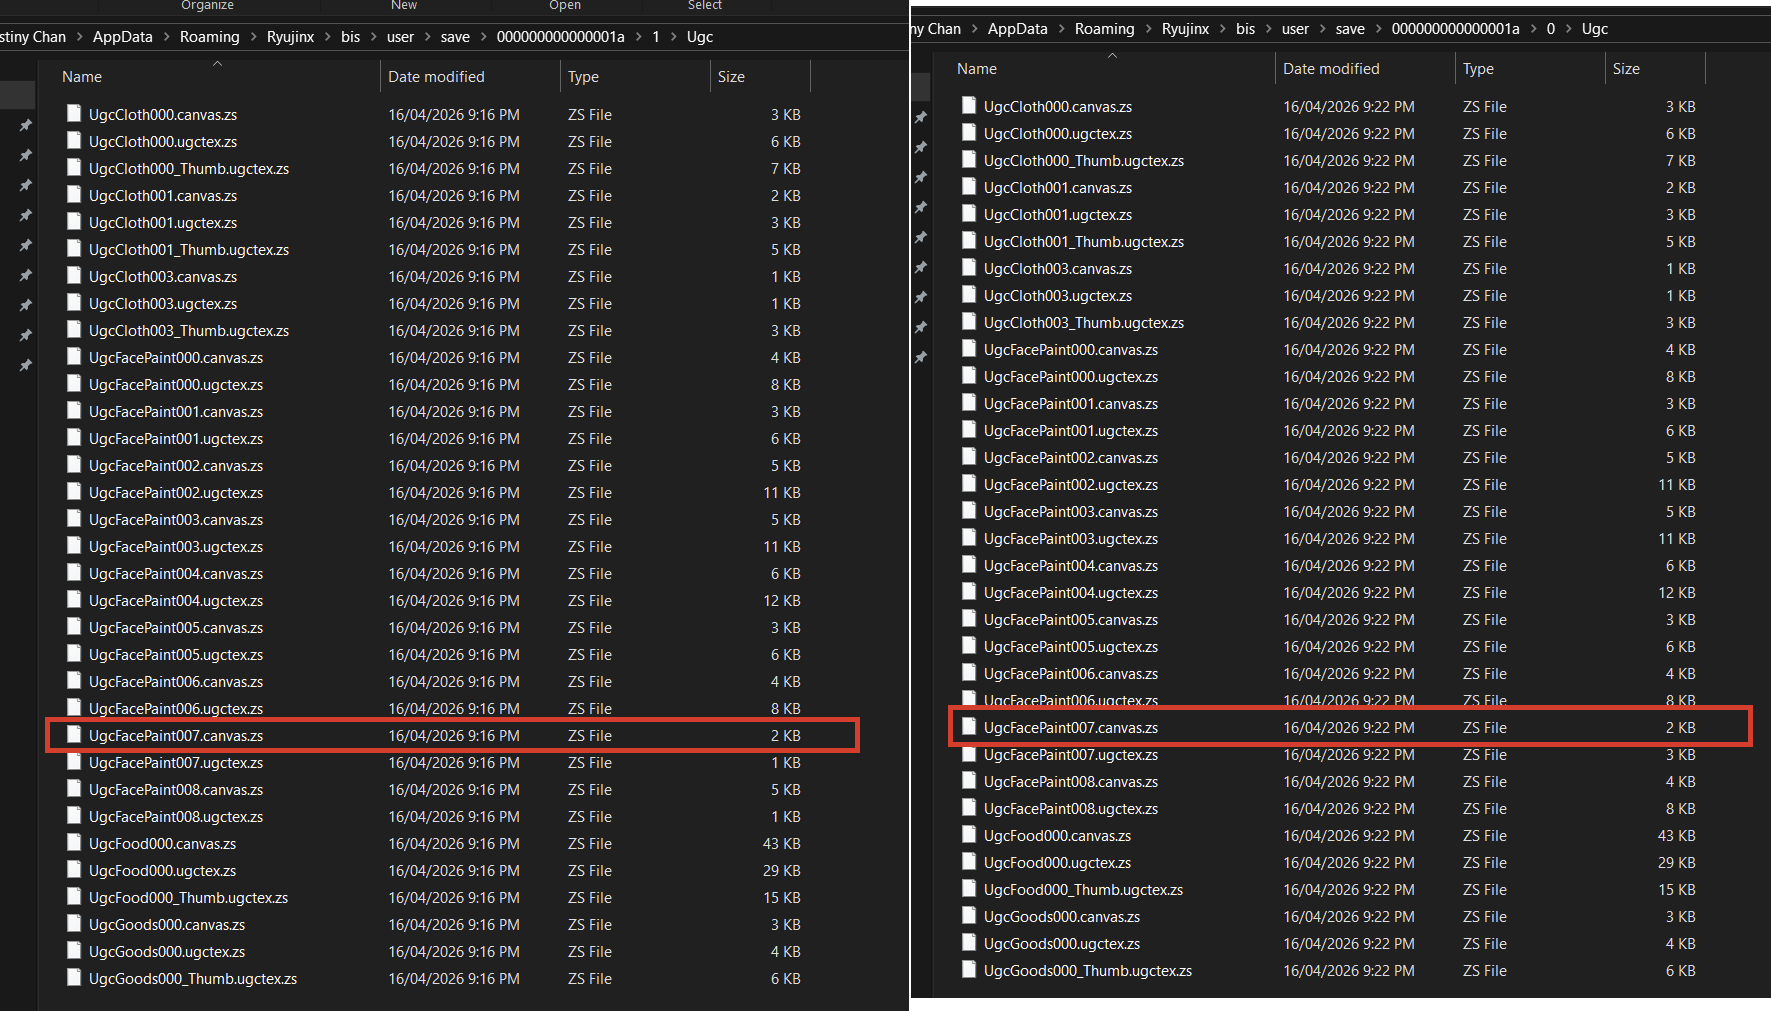1771x1011 pixels.
Task: Go to AppData in right window breadcrumb
Action: click(1018, 29)
